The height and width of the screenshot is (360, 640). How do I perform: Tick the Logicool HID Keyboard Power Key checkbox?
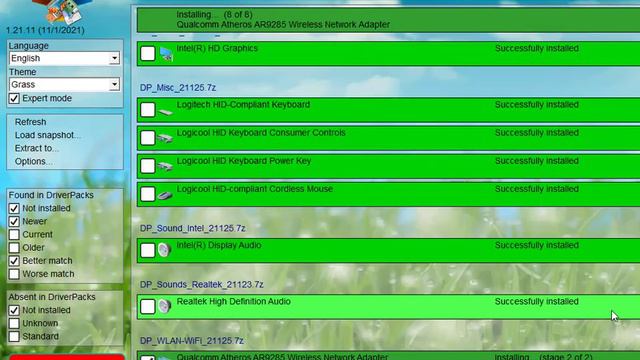[x=148, y=166]
